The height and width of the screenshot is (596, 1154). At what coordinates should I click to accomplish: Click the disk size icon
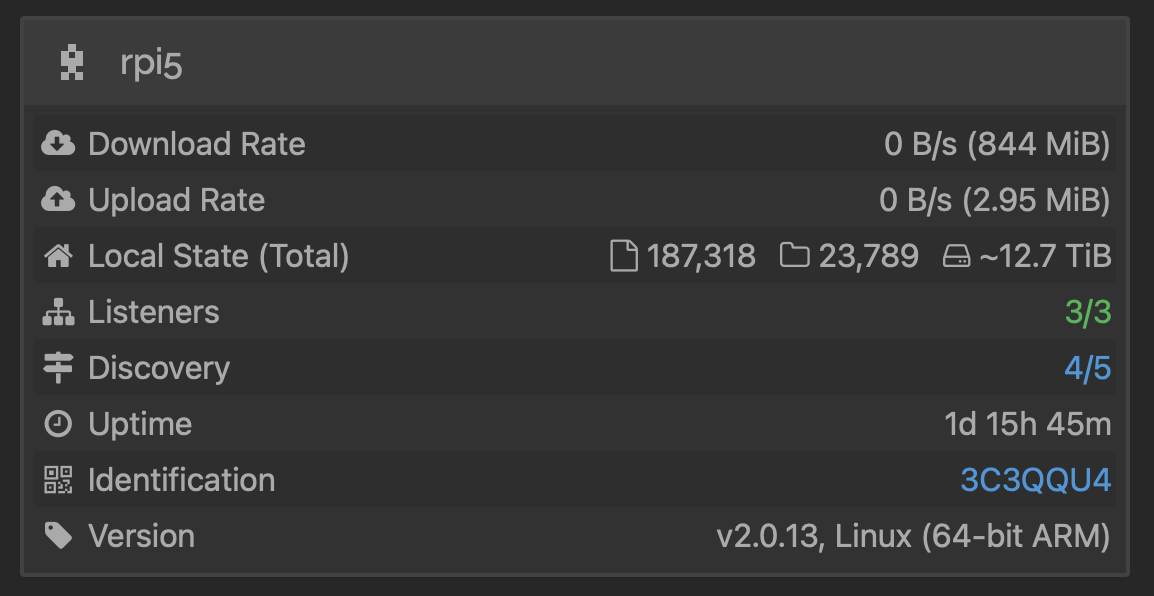[x=957, y=256]
